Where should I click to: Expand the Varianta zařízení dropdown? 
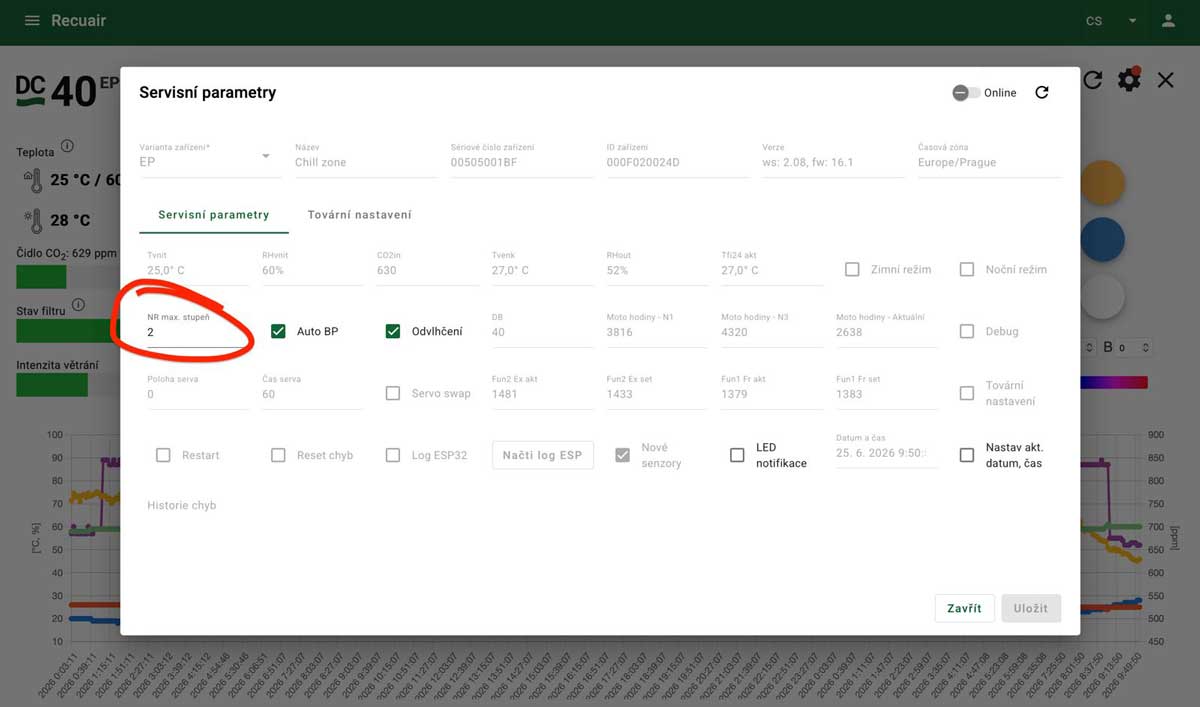266,156
